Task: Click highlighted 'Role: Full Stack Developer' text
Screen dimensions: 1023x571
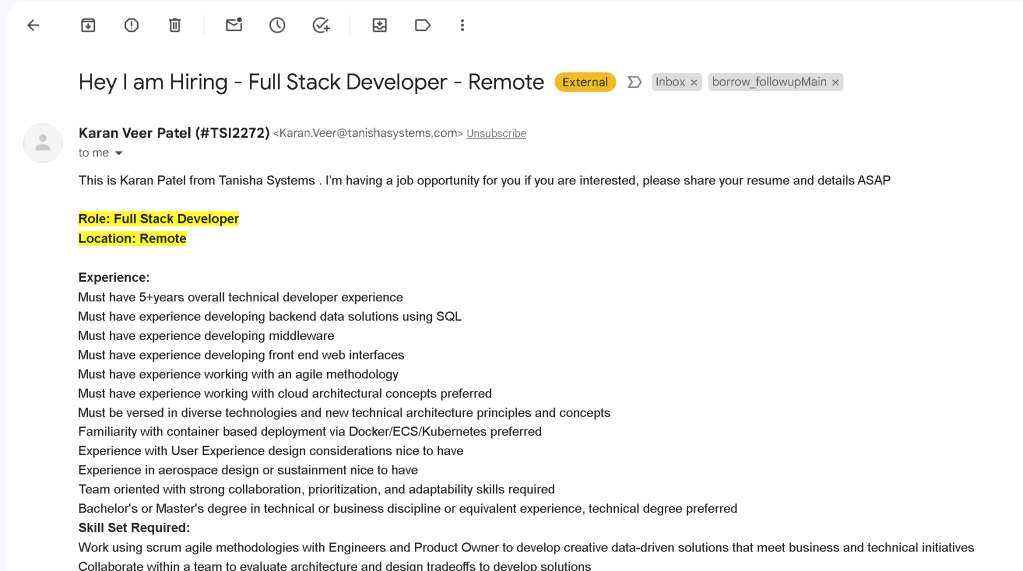Action: click(159, 219)
